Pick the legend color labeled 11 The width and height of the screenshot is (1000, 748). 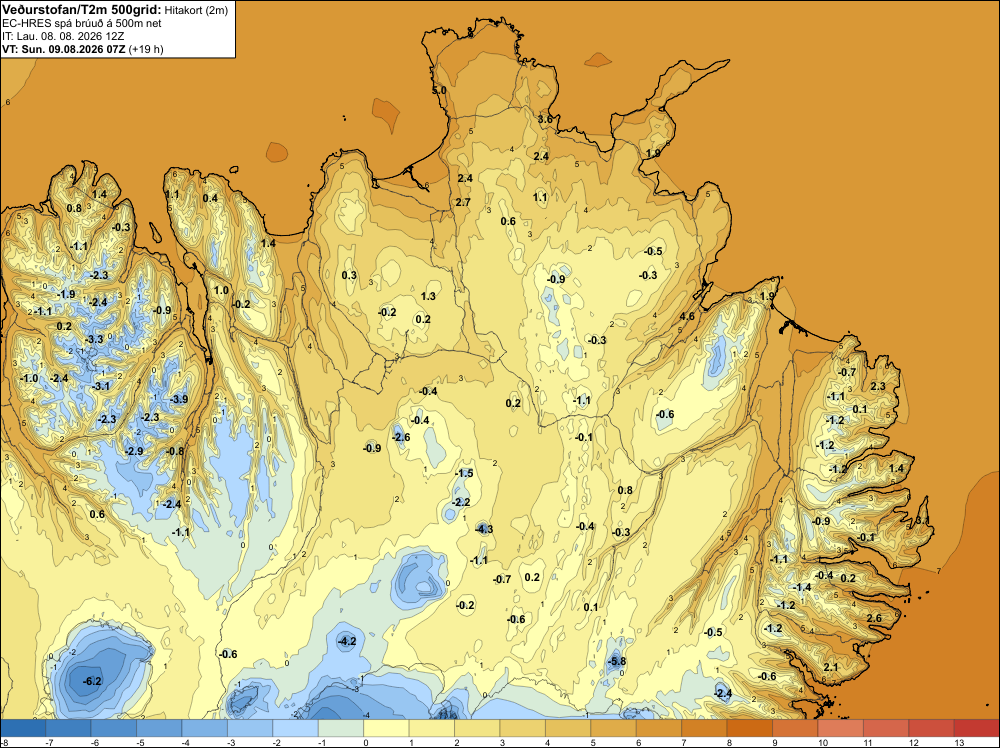point(885,728)
